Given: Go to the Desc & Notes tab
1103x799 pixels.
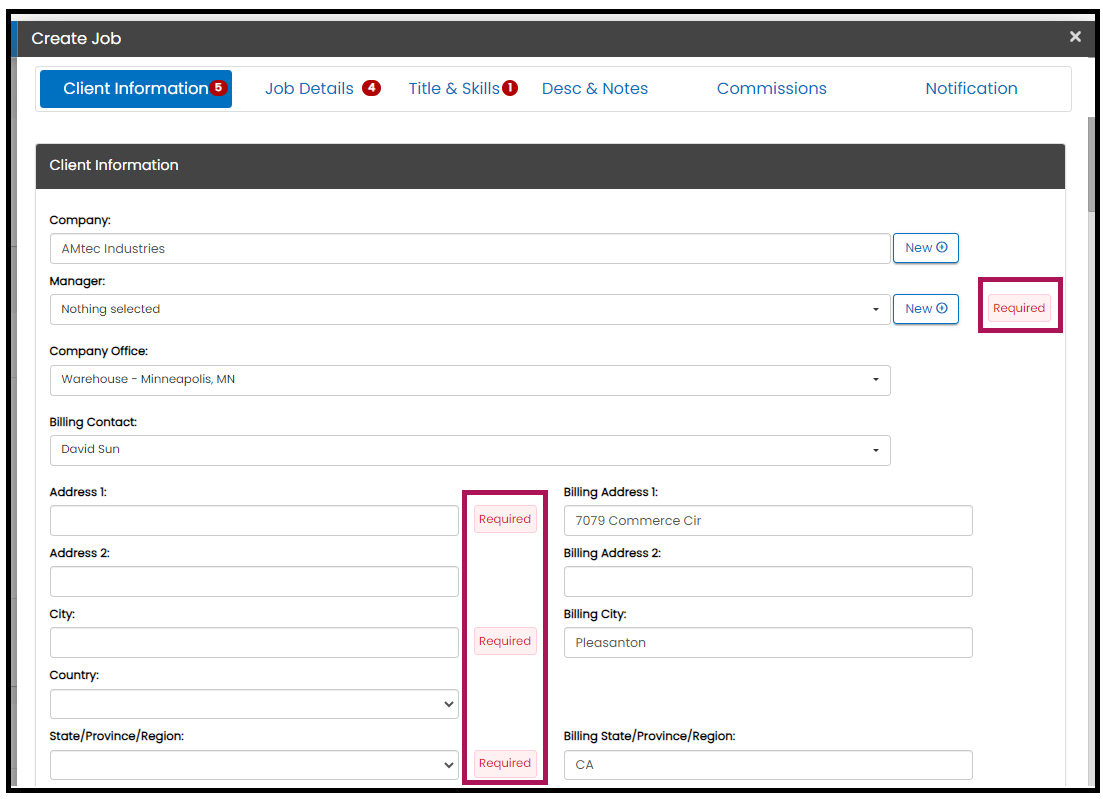Looking at the screenshot, I should pos(595,89).
